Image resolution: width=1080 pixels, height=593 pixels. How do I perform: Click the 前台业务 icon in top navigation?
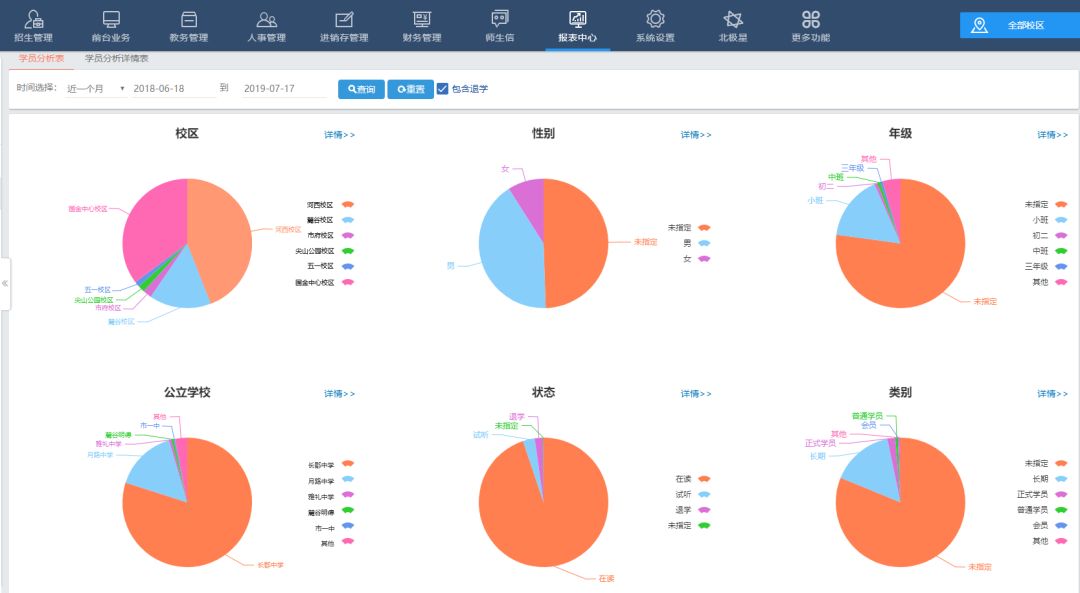111,19
